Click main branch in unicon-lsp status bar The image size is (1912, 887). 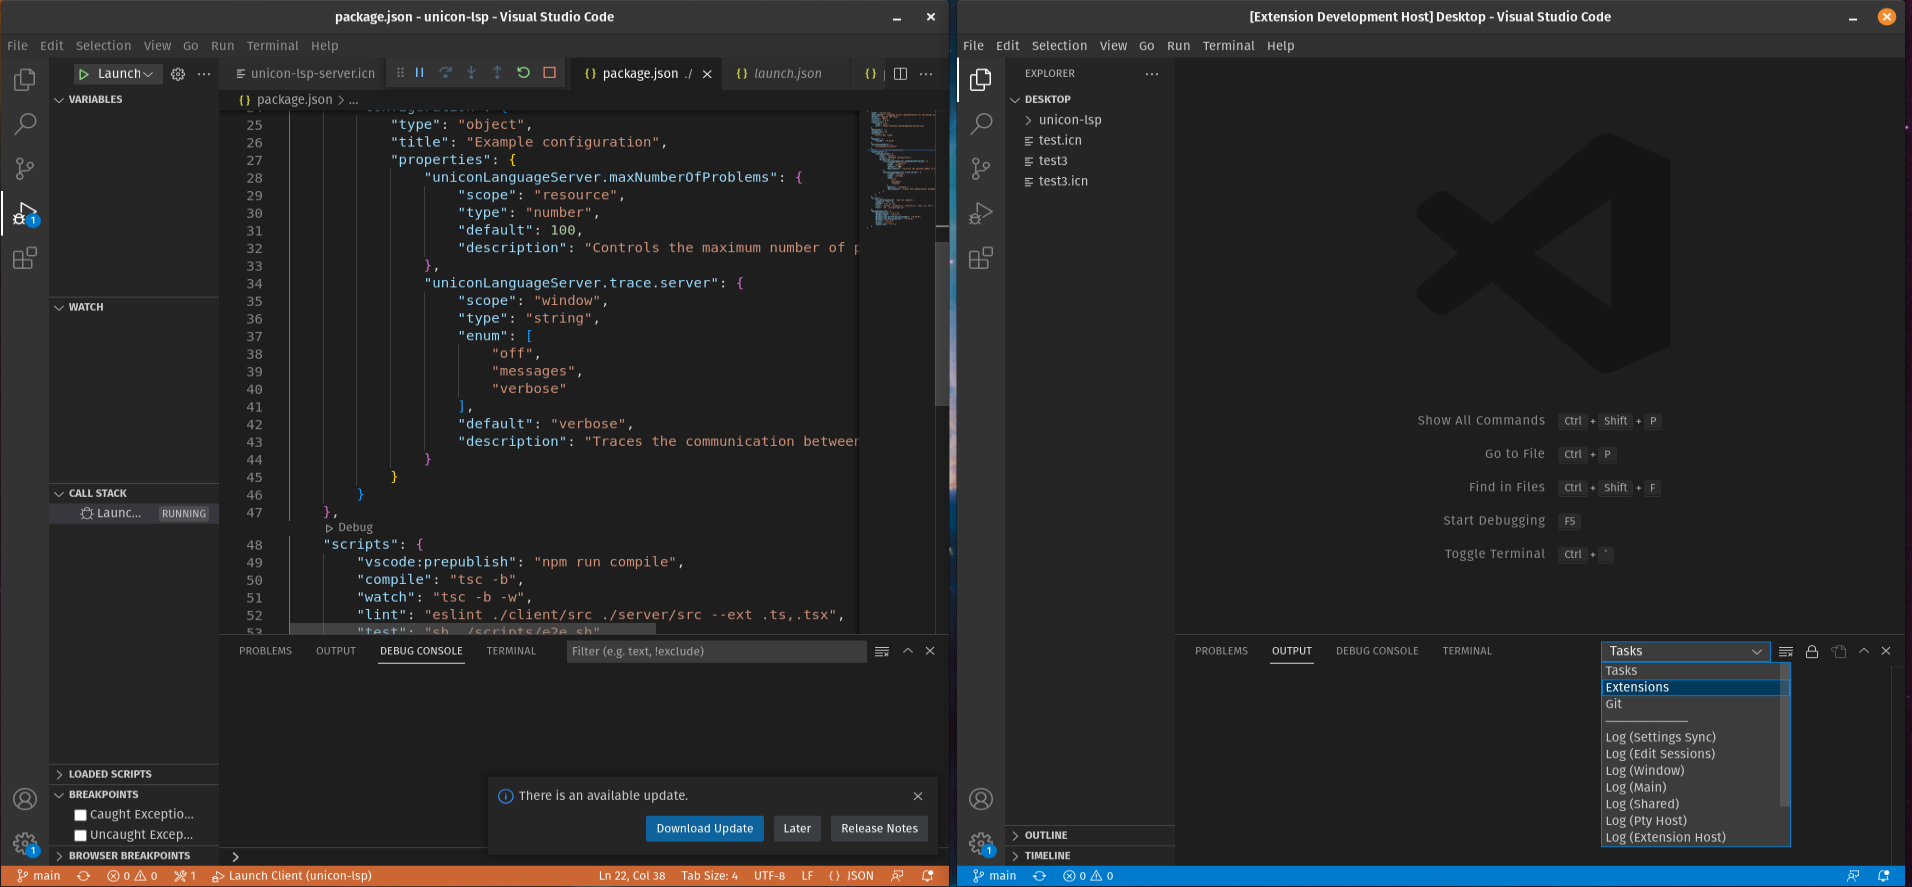coord(39,876)
